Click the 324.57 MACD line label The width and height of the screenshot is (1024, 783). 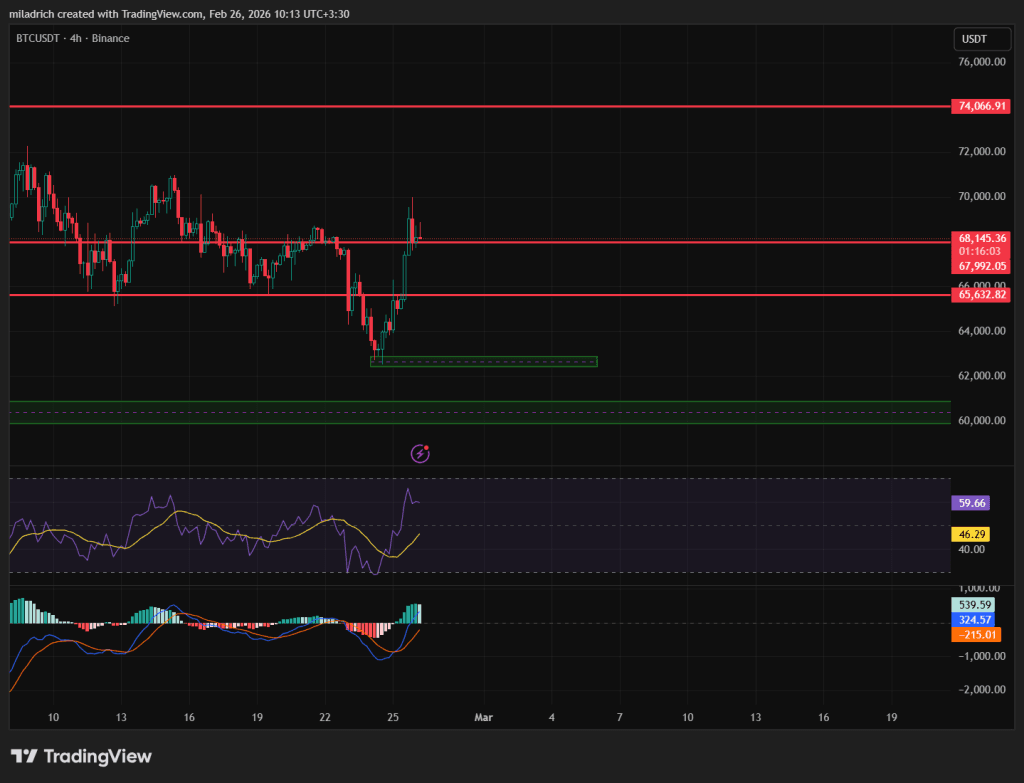tap(974, 620)
